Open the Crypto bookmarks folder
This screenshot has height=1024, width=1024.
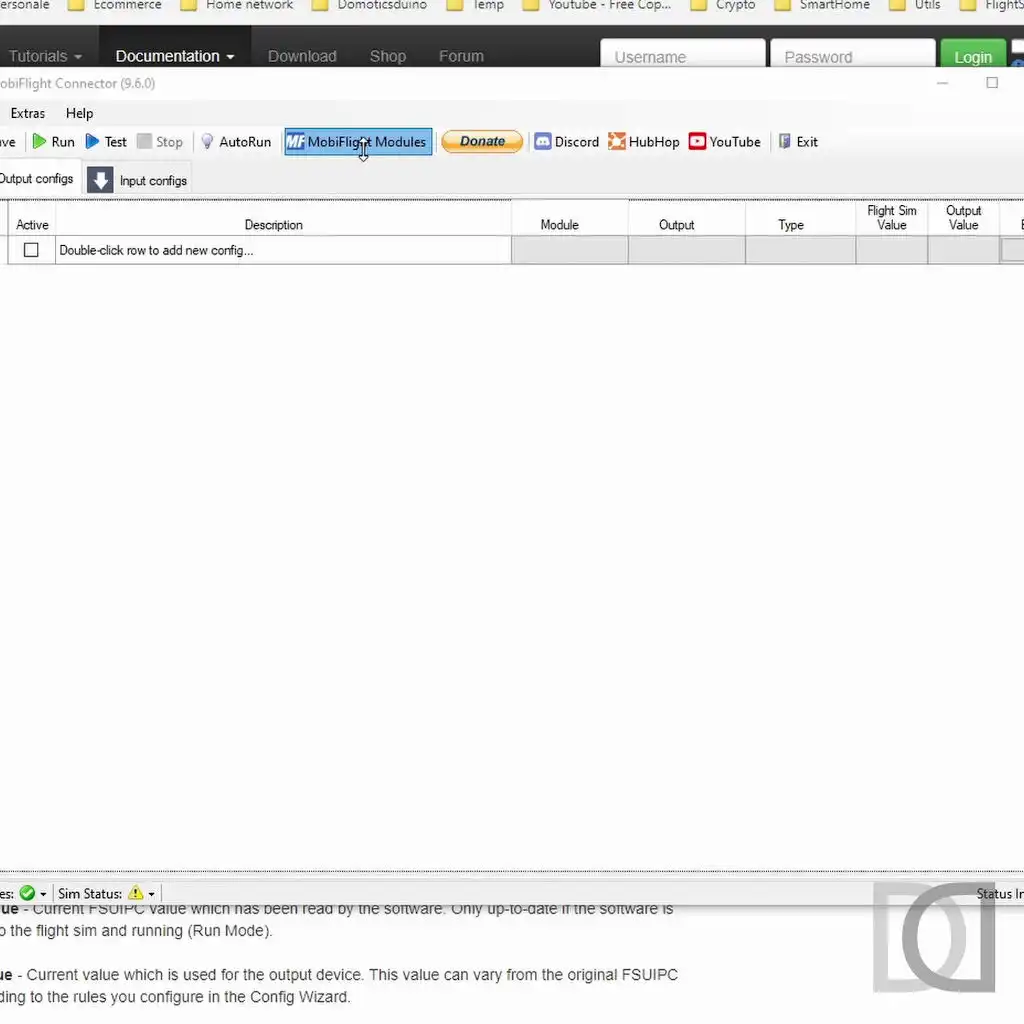click(724, 5)
